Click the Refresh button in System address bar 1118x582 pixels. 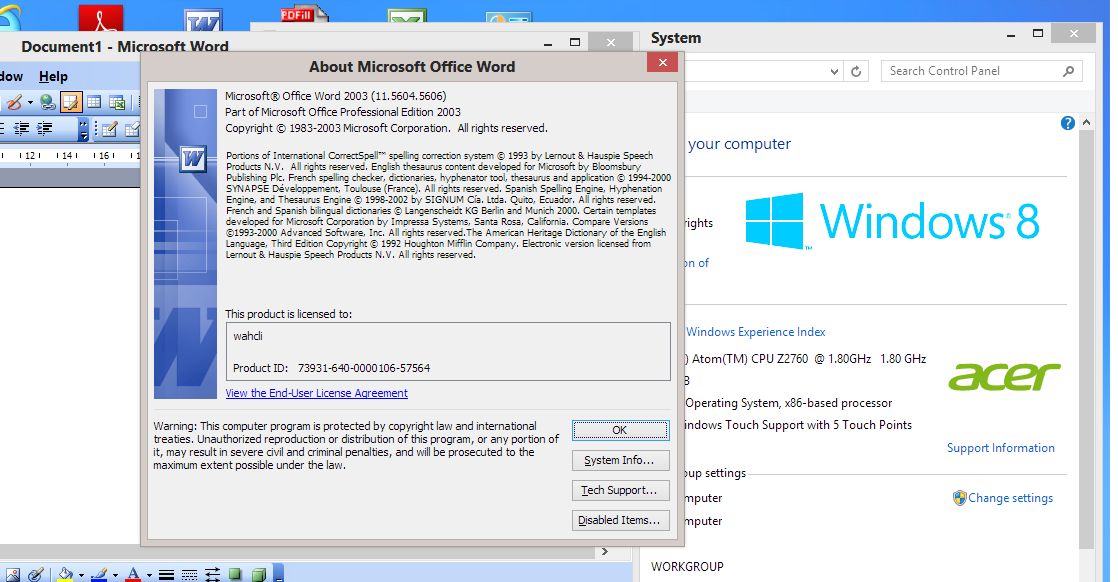pyautogui.click(x=856, y=71)
